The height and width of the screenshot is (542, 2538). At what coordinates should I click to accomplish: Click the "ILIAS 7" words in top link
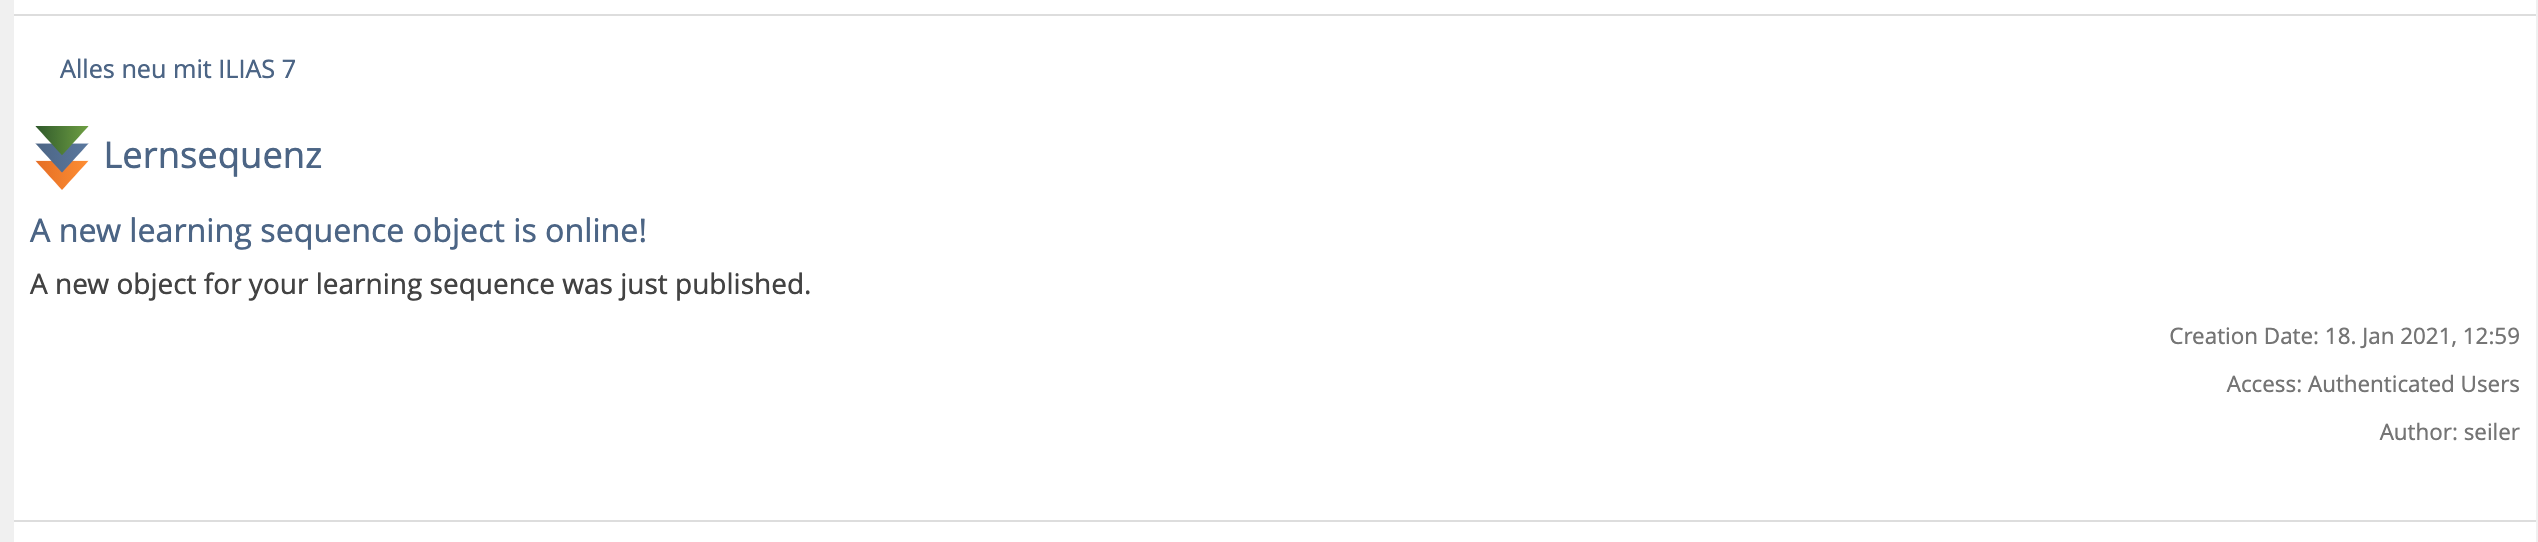[257, 69]
